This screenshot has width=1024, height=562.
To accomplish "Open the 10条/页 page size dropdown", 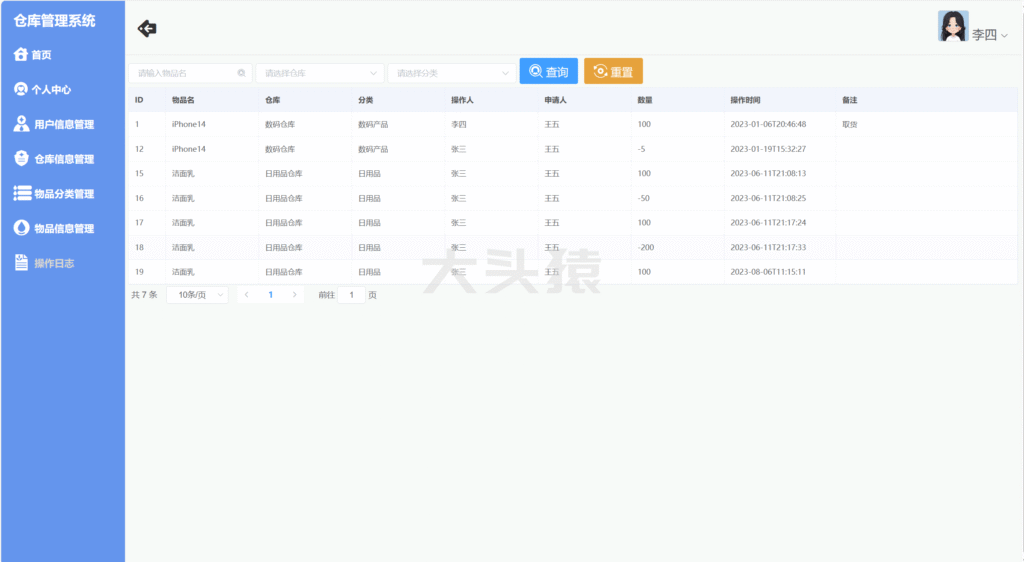I will point(197,295).
